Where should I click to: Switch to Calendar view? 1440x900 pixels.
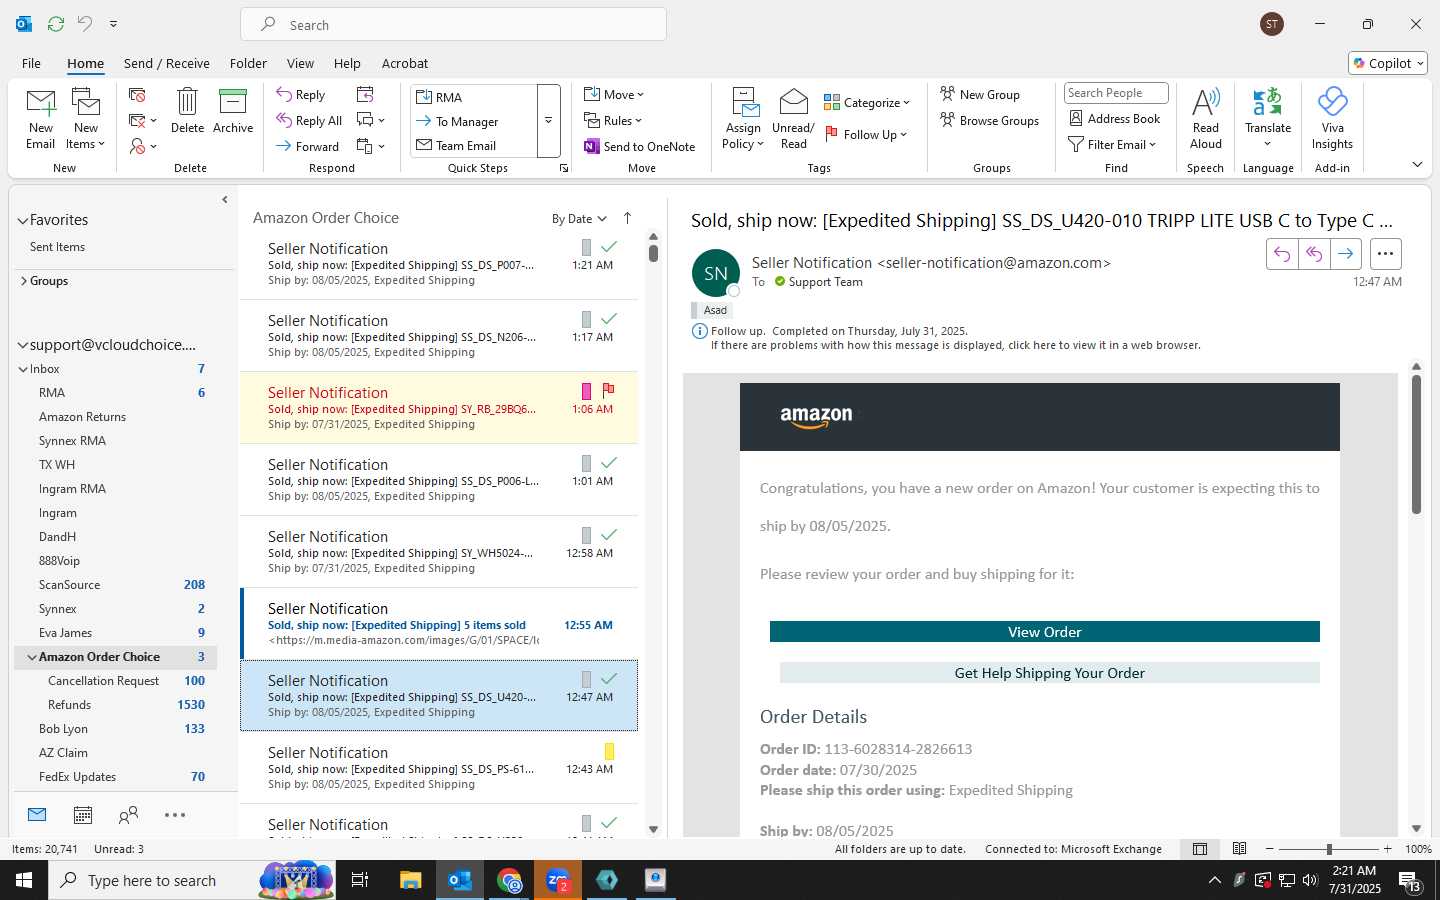pos(83,815)
